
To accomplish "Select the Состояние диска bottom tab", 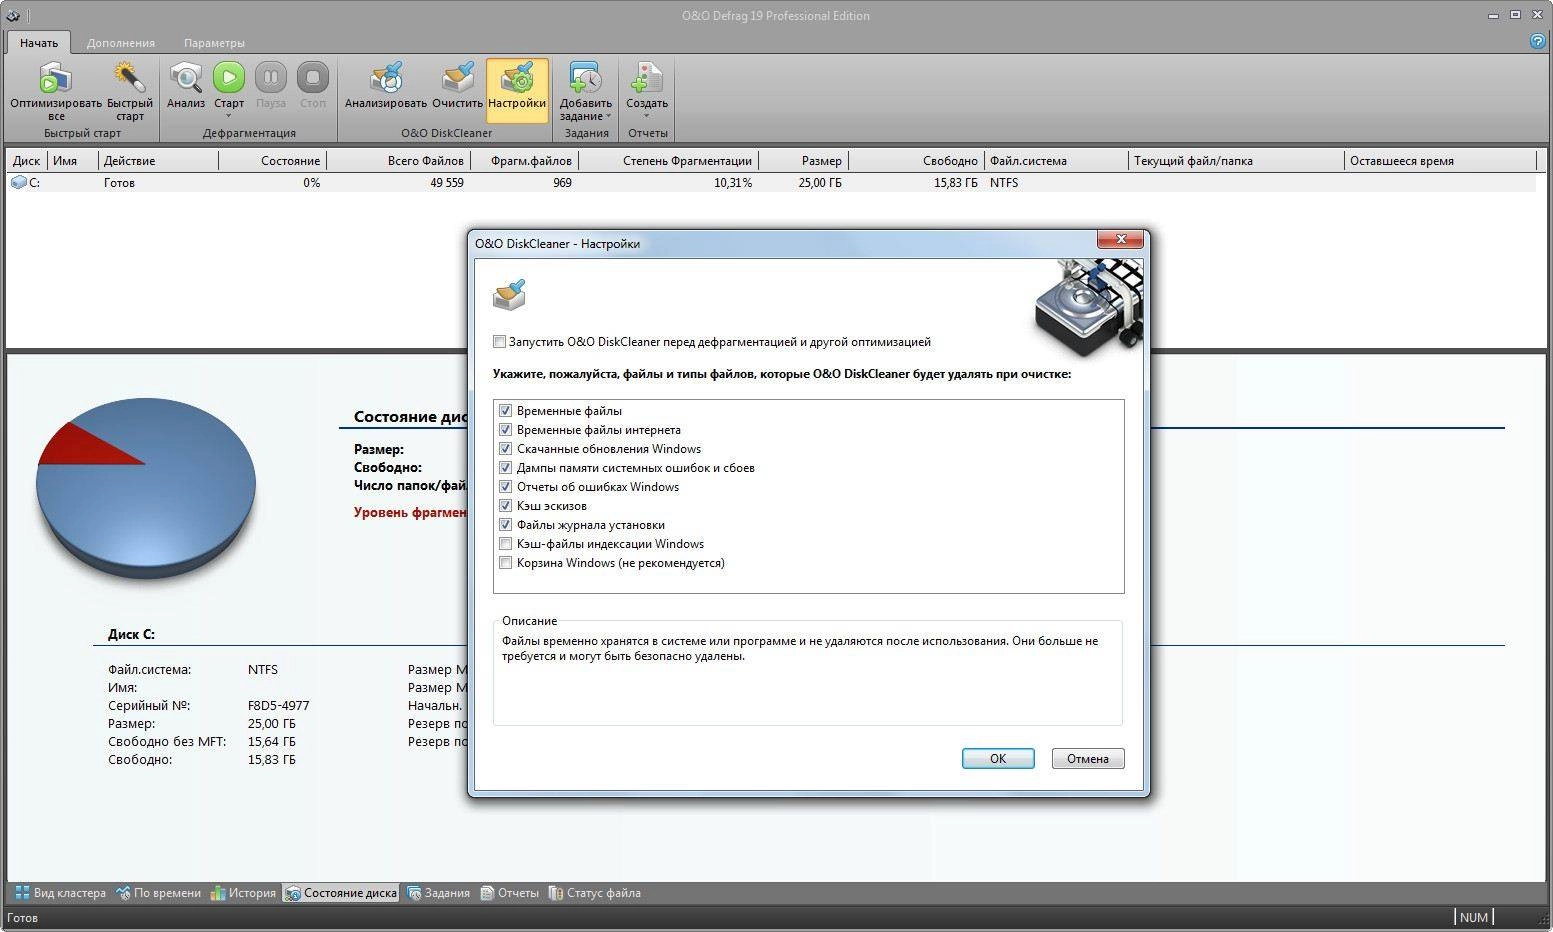I will tap(341, 893).
